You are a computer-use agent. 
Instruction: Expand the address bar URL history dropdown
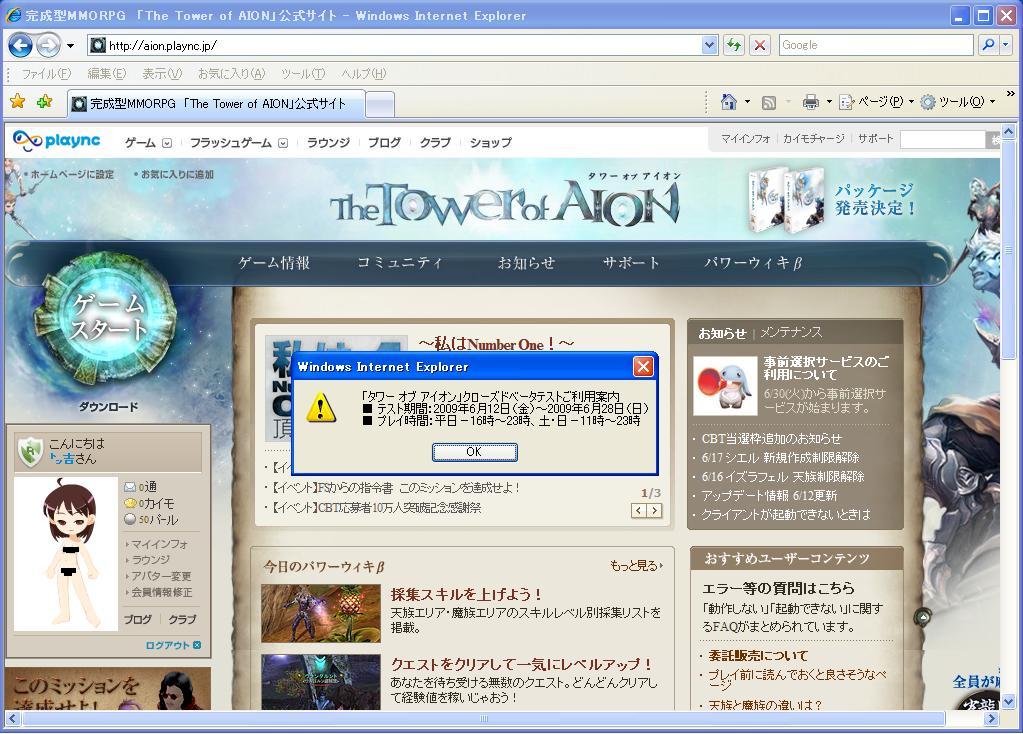[x=710, y=45]
